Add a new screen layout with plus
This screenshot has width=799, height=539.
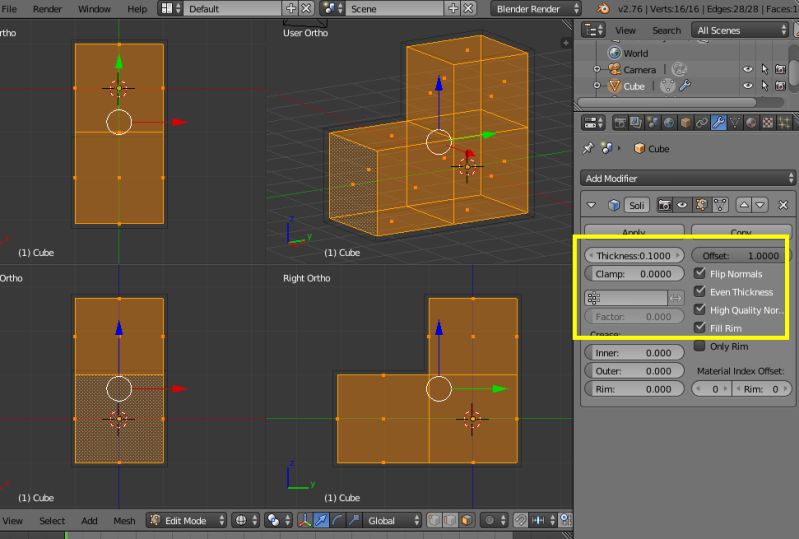291,9
